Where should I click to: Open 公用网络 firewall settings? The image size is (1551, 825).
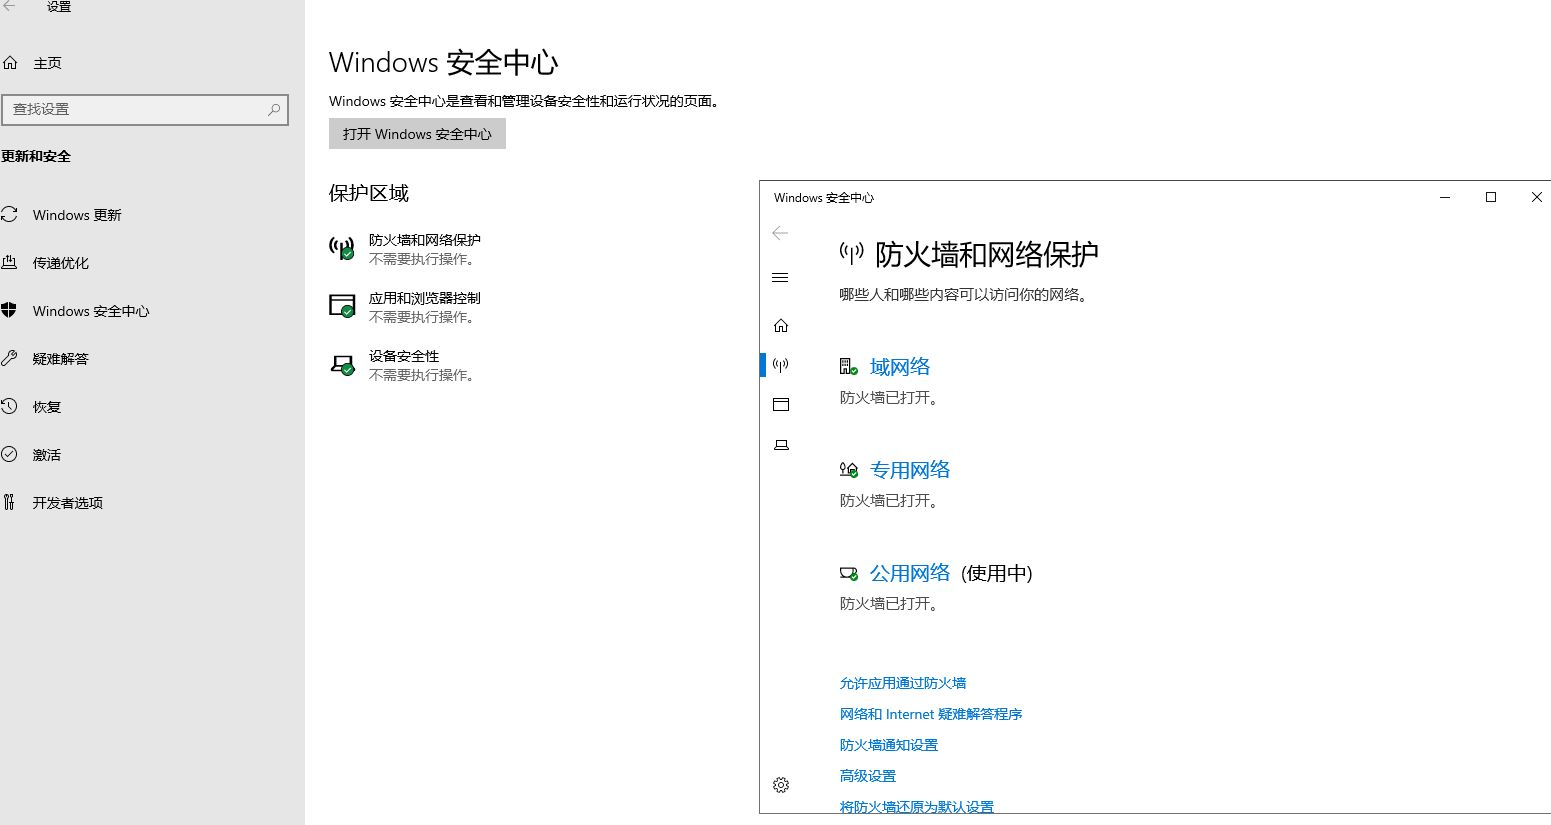click(909, 573)
